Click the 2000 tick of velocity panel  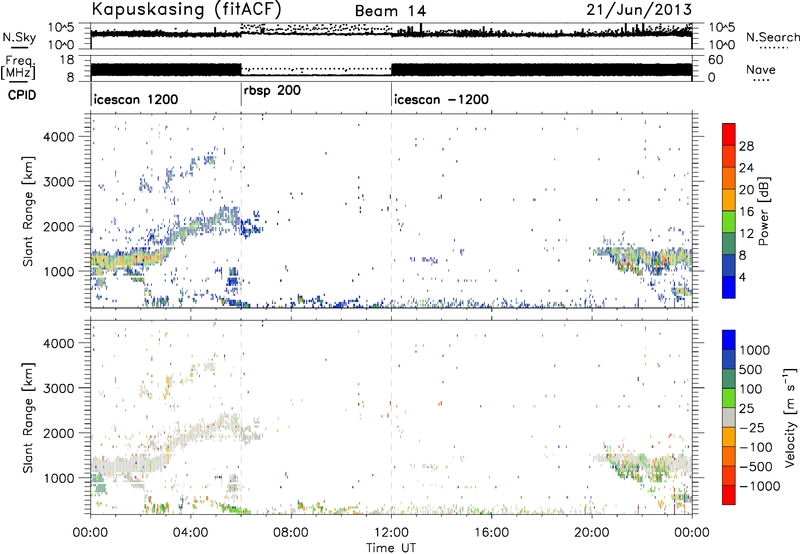pos(58,433)
